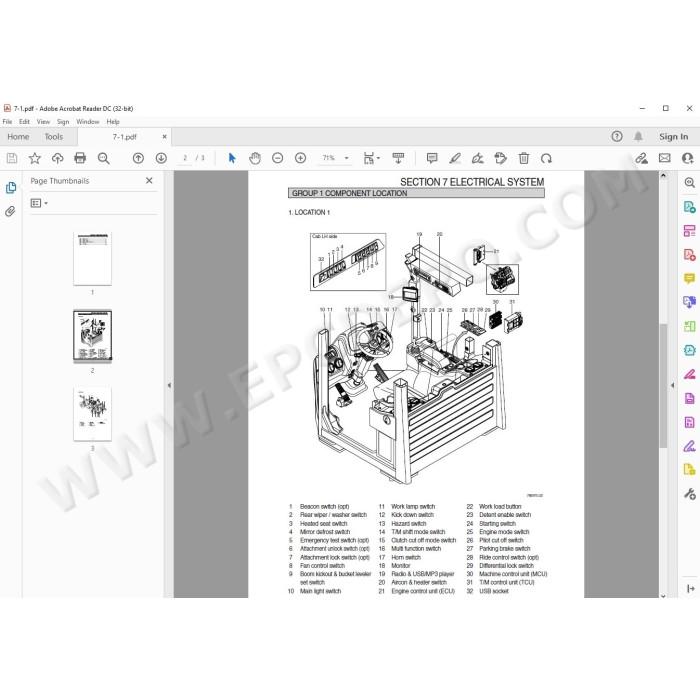Click the share link icon
Image resolution: width=700 pixels, height=700 pixels.
(642, 158)
